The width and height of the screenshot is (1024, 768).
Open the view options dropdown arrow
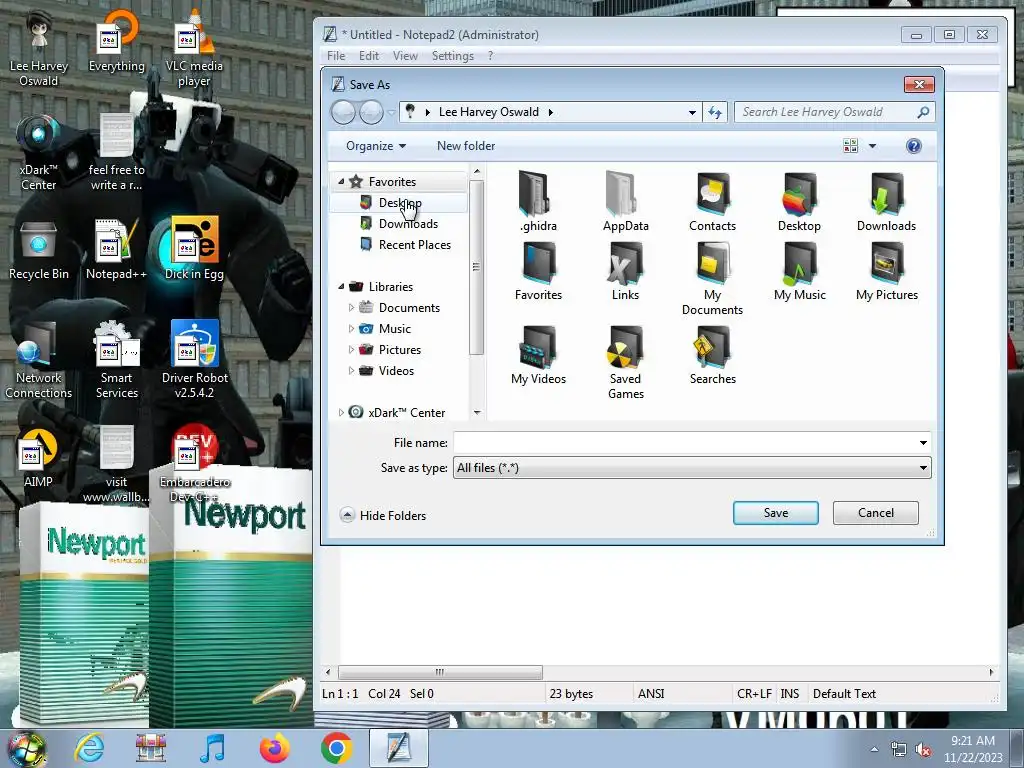tap(872, 146)
